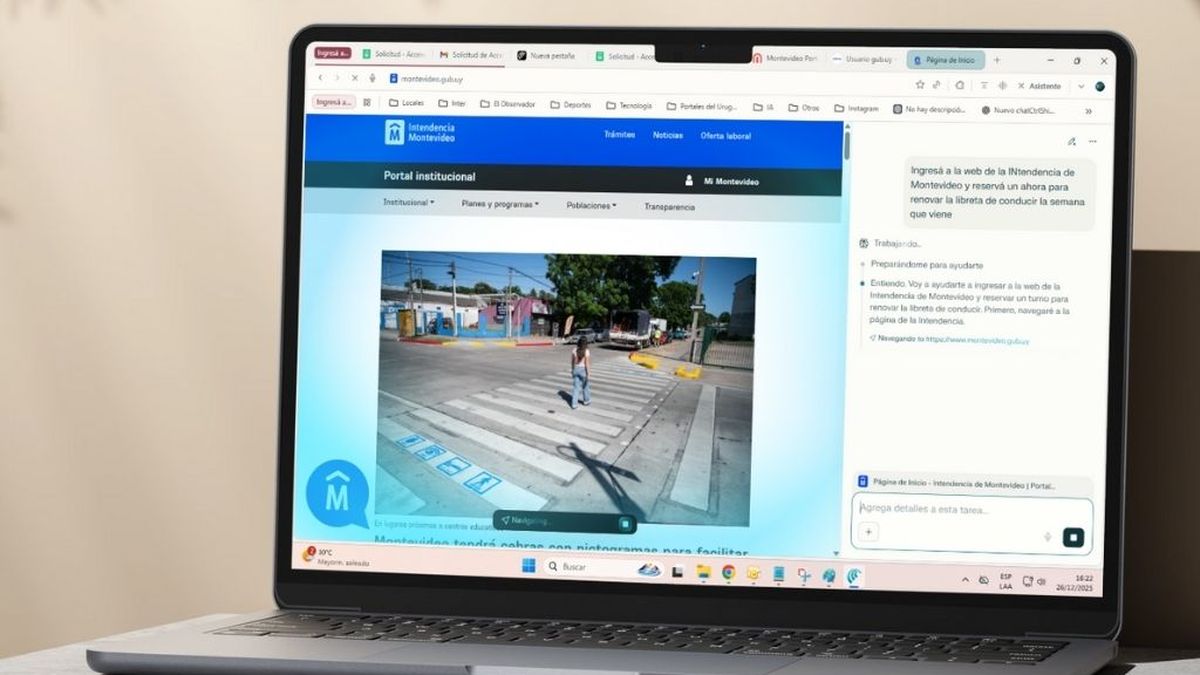
Task: Switch to the Montevideo Portal tab
Action: (x=789, y=59)
